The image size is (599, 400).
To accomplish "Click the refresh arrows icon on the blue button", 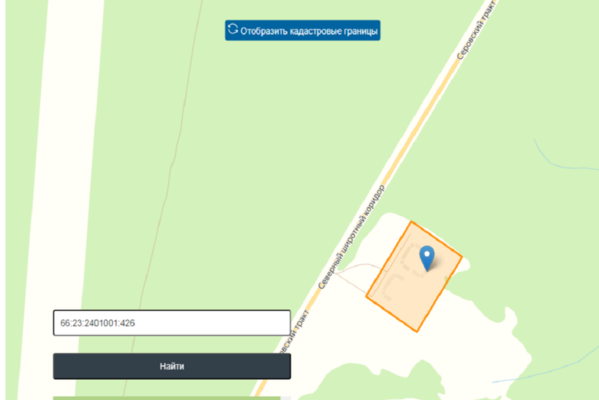I will [x=233, y=29].
